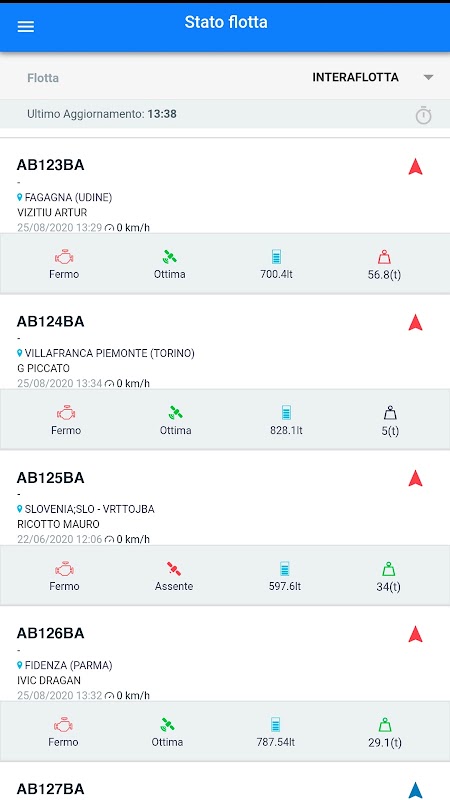Tap Assente satellite signal icon for AB125BA
The image size is (450, 800).
coord(173,569)
